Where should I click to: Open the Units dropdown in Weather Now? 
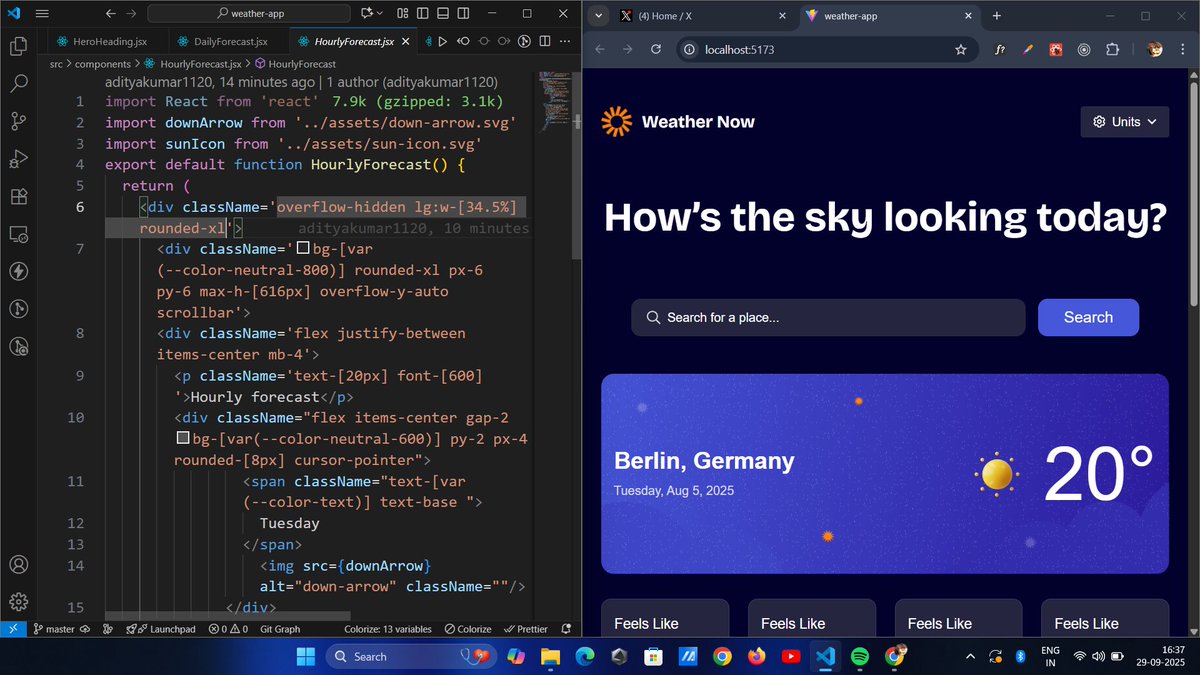coord(1124,121)
